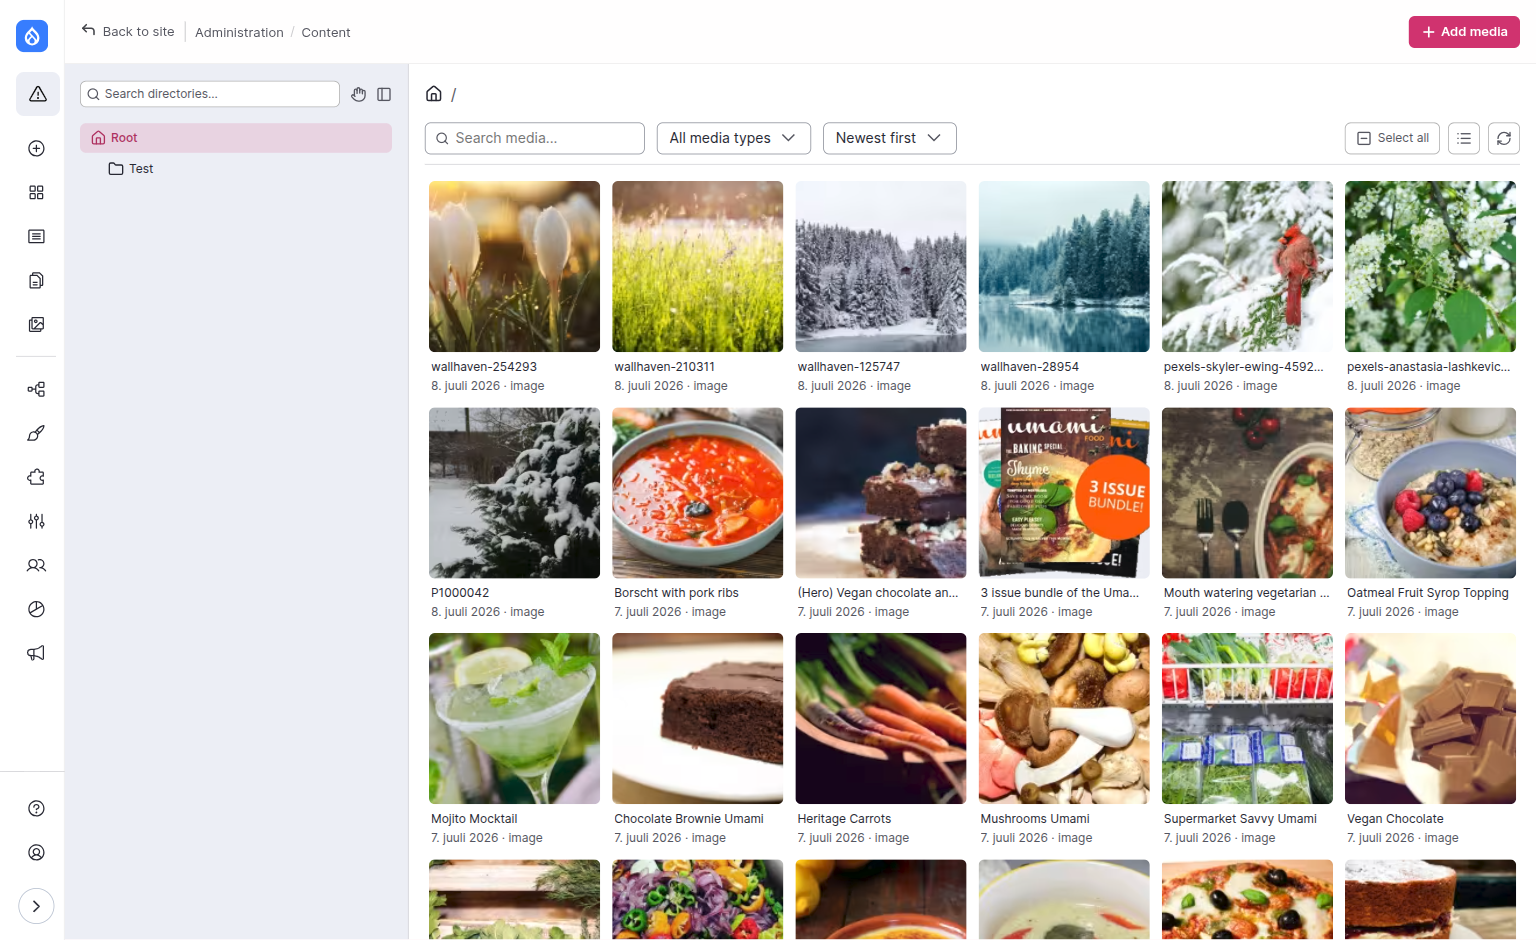Select the Test folder
Image resolution: width=1536 pixels, height=940 pixels.
[131, 169]
